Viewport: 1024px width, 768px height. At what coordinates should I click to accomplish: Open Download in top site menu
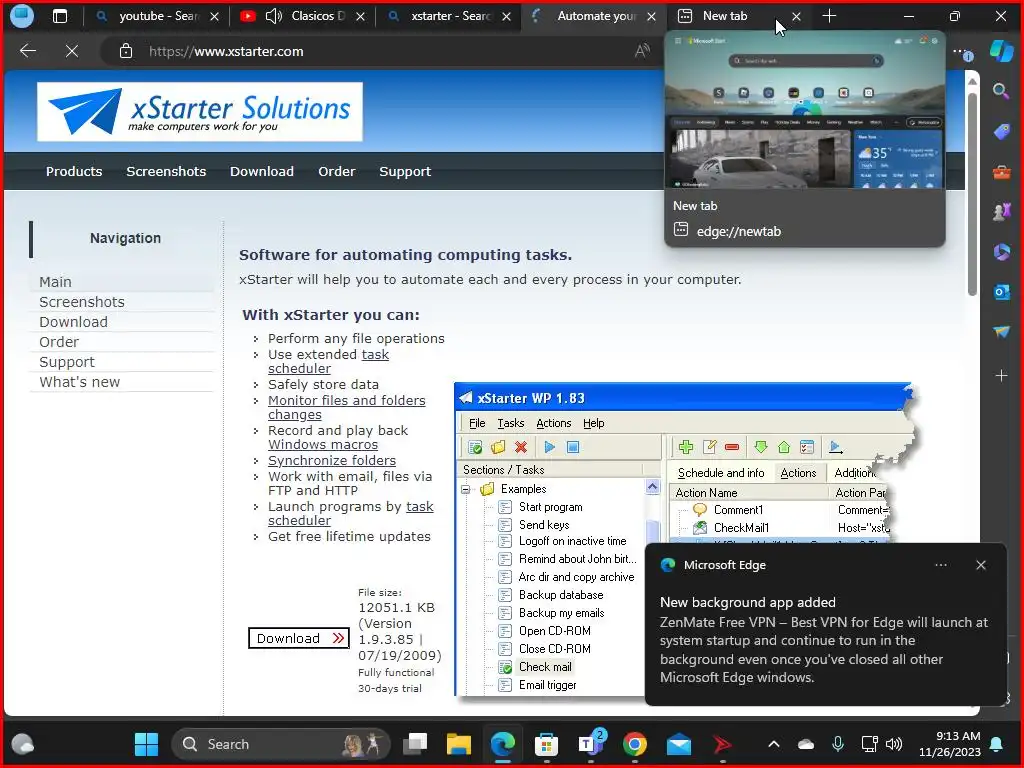pos(262,171)
